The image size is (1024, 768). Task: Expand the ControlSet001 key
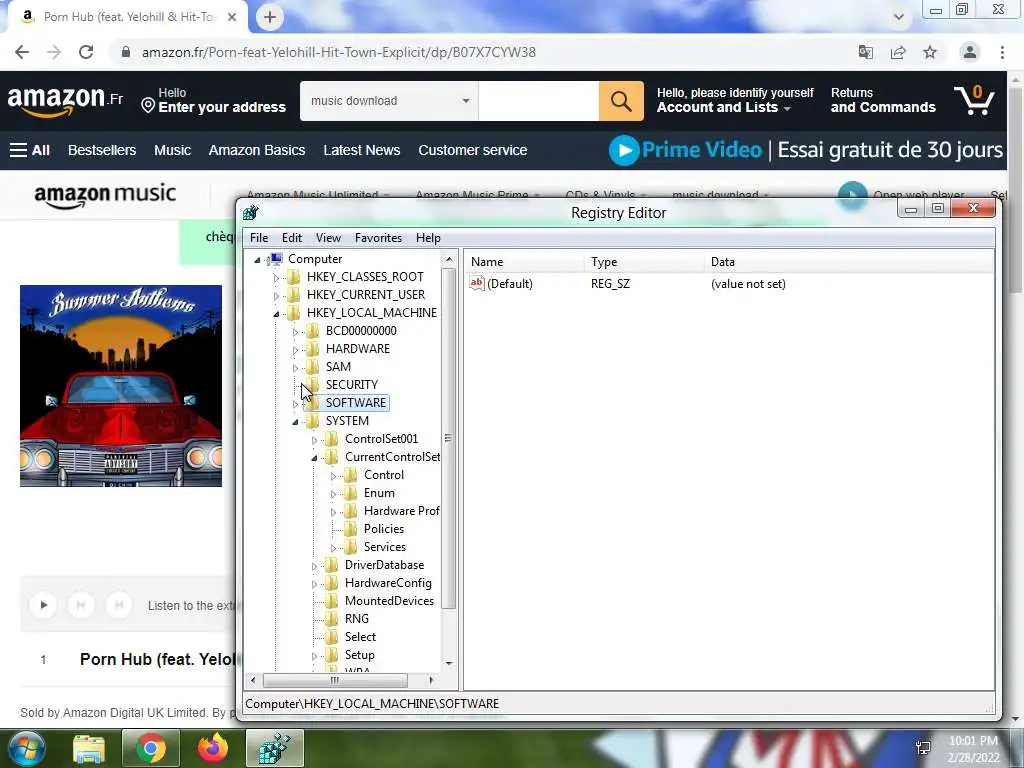click(314, 440)
